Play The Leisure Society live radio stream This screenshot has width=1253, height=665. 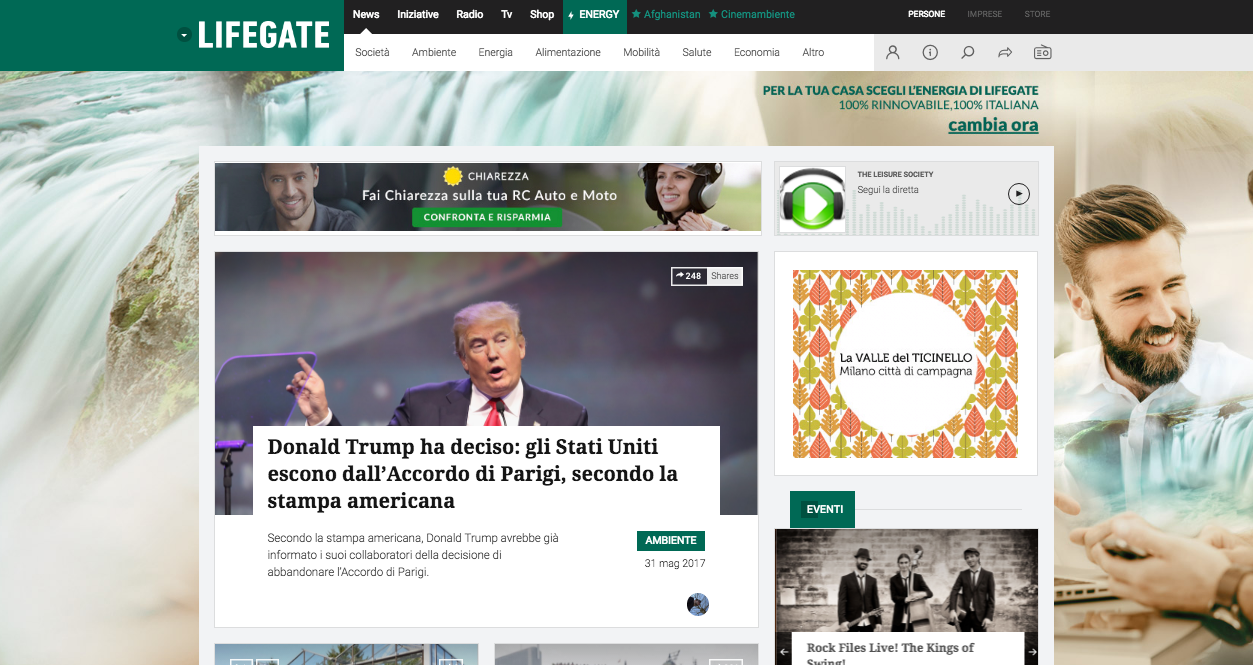pos(1019,194)
